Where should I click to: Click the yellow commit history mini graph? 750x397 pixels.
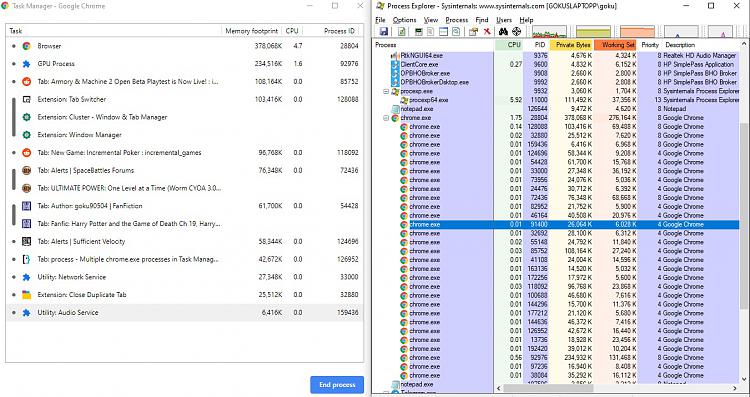click(x=594, y=32)
